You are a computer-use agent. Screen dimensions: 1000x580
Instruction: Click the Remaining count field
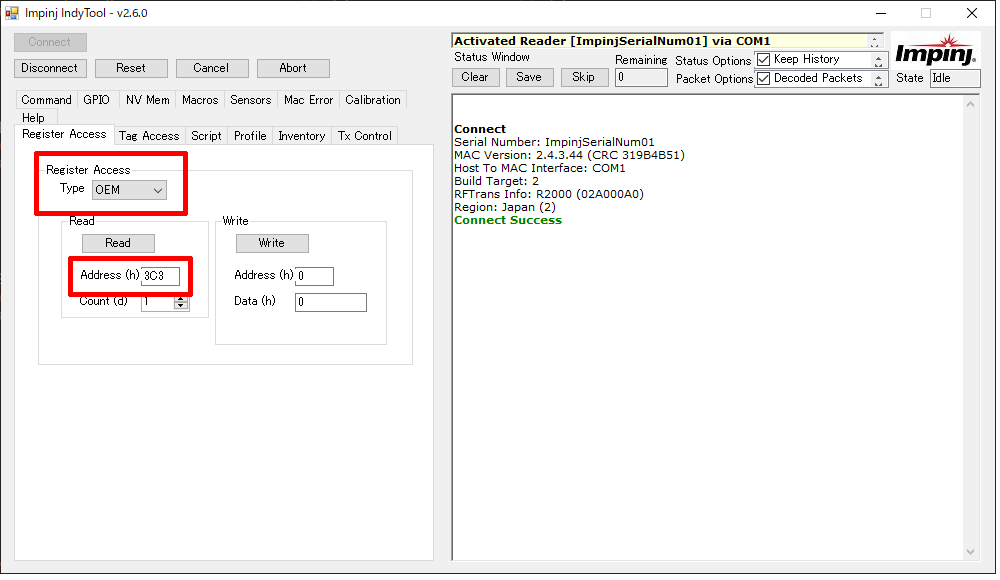click(642, 78)
